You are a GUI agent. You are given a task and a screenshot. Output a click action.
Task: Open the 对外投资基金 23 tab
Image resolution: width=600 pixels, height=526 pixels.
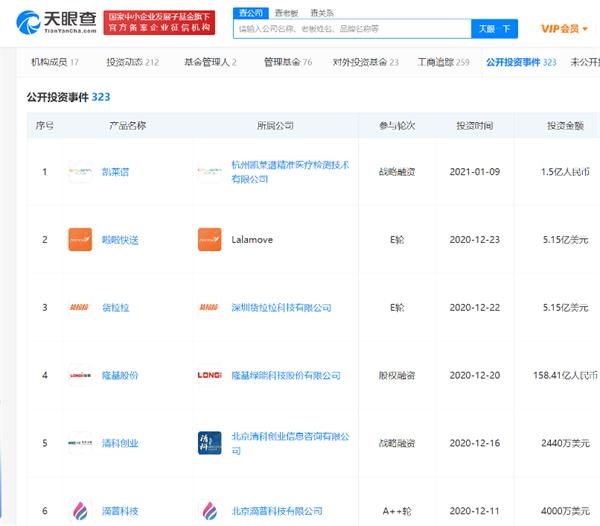tap(365, 62)
